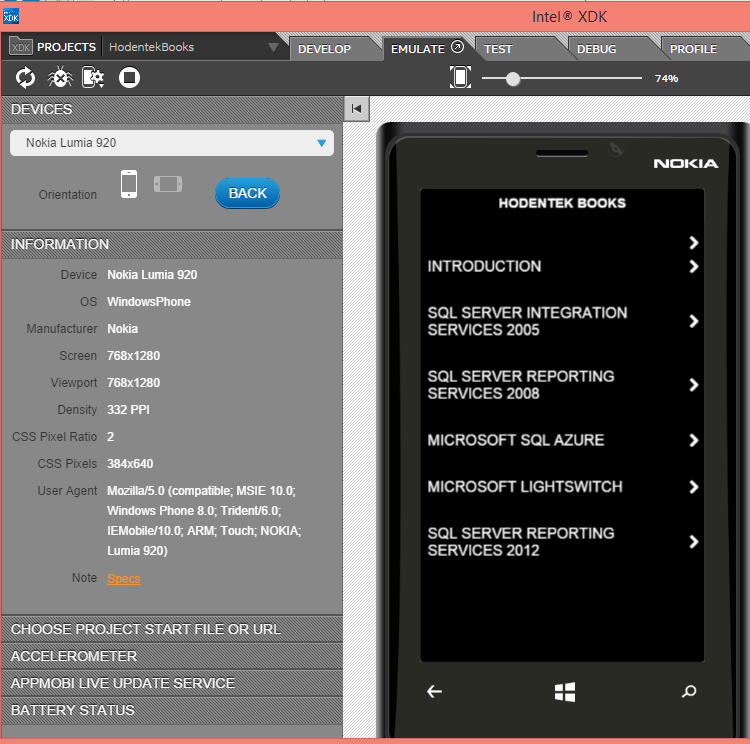Click the reload emulator icon
Screen dimensions: 750x744
pyautogui.click(x=25, y=78)
